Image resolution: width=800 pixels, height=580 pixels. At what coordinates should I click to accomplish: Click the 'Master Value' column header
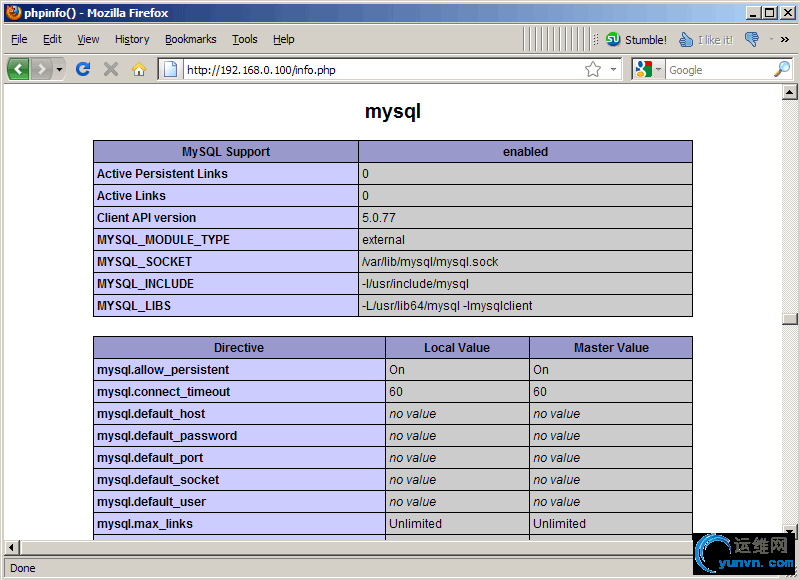(x=611, y=348)
